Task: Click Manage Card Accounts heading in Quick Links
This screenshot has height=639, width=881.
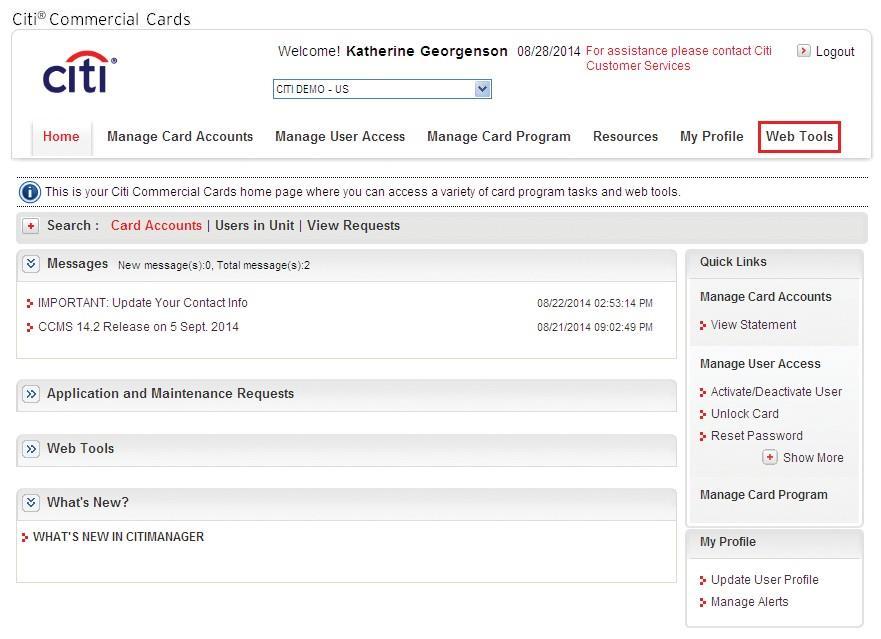Action: point(765,297)
